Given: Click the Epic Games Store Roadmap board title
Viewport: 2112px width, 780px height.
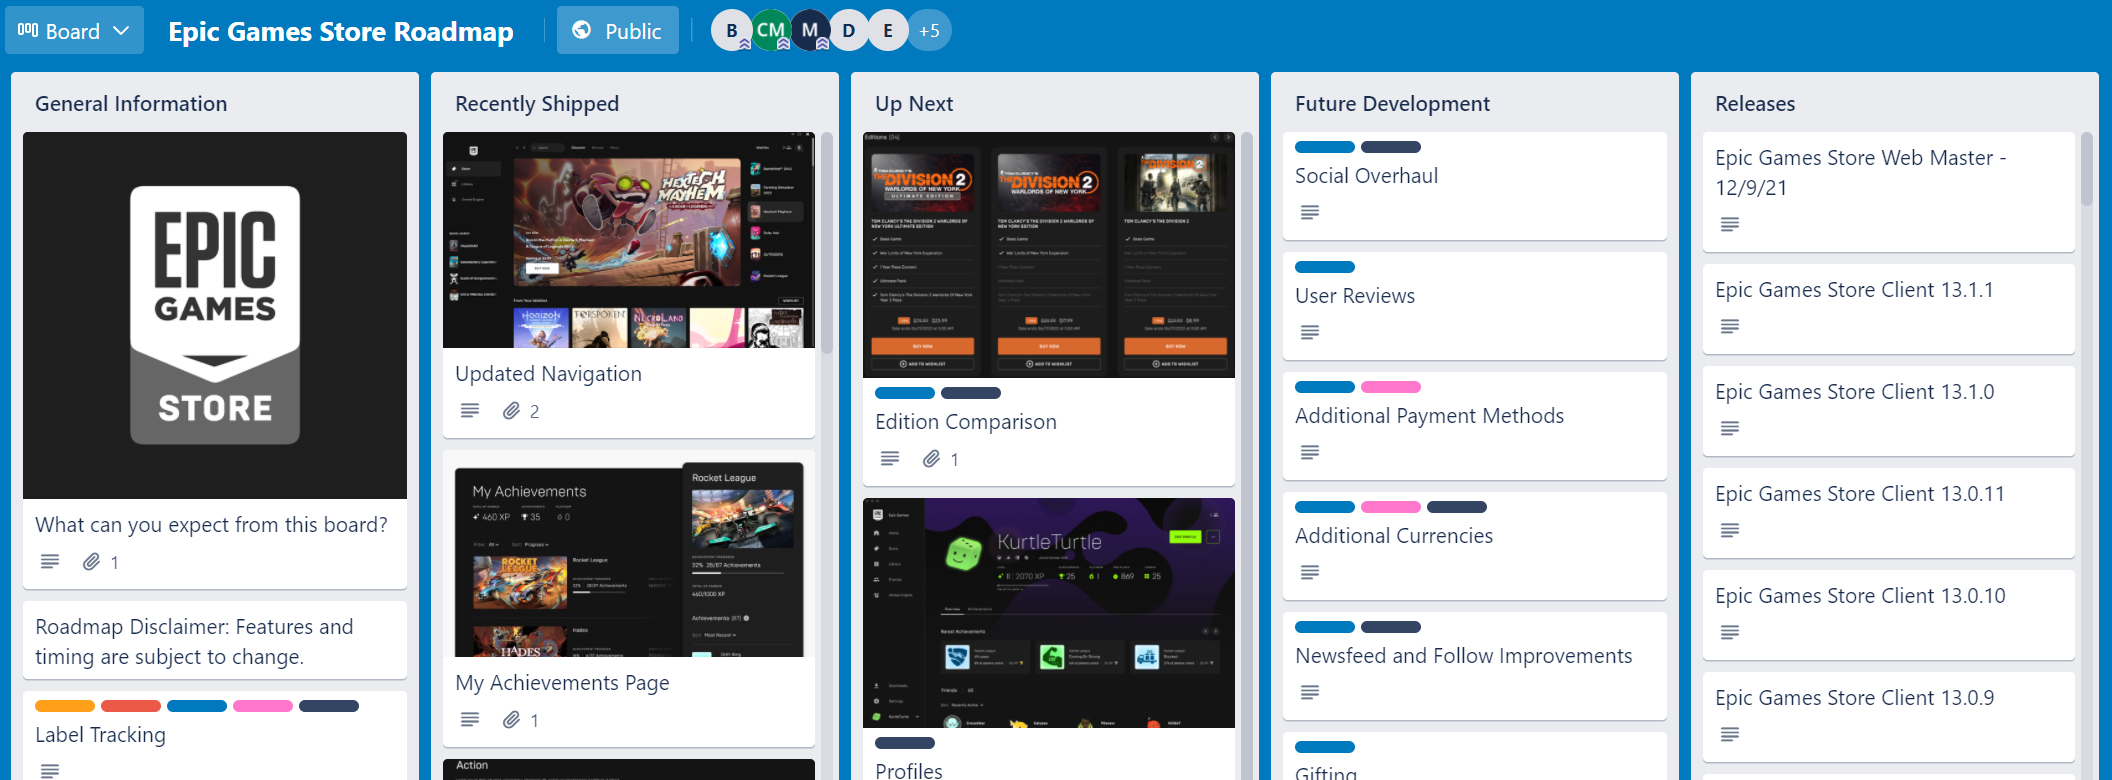Looking at the screenshot, I should click(x=340, y=31).
